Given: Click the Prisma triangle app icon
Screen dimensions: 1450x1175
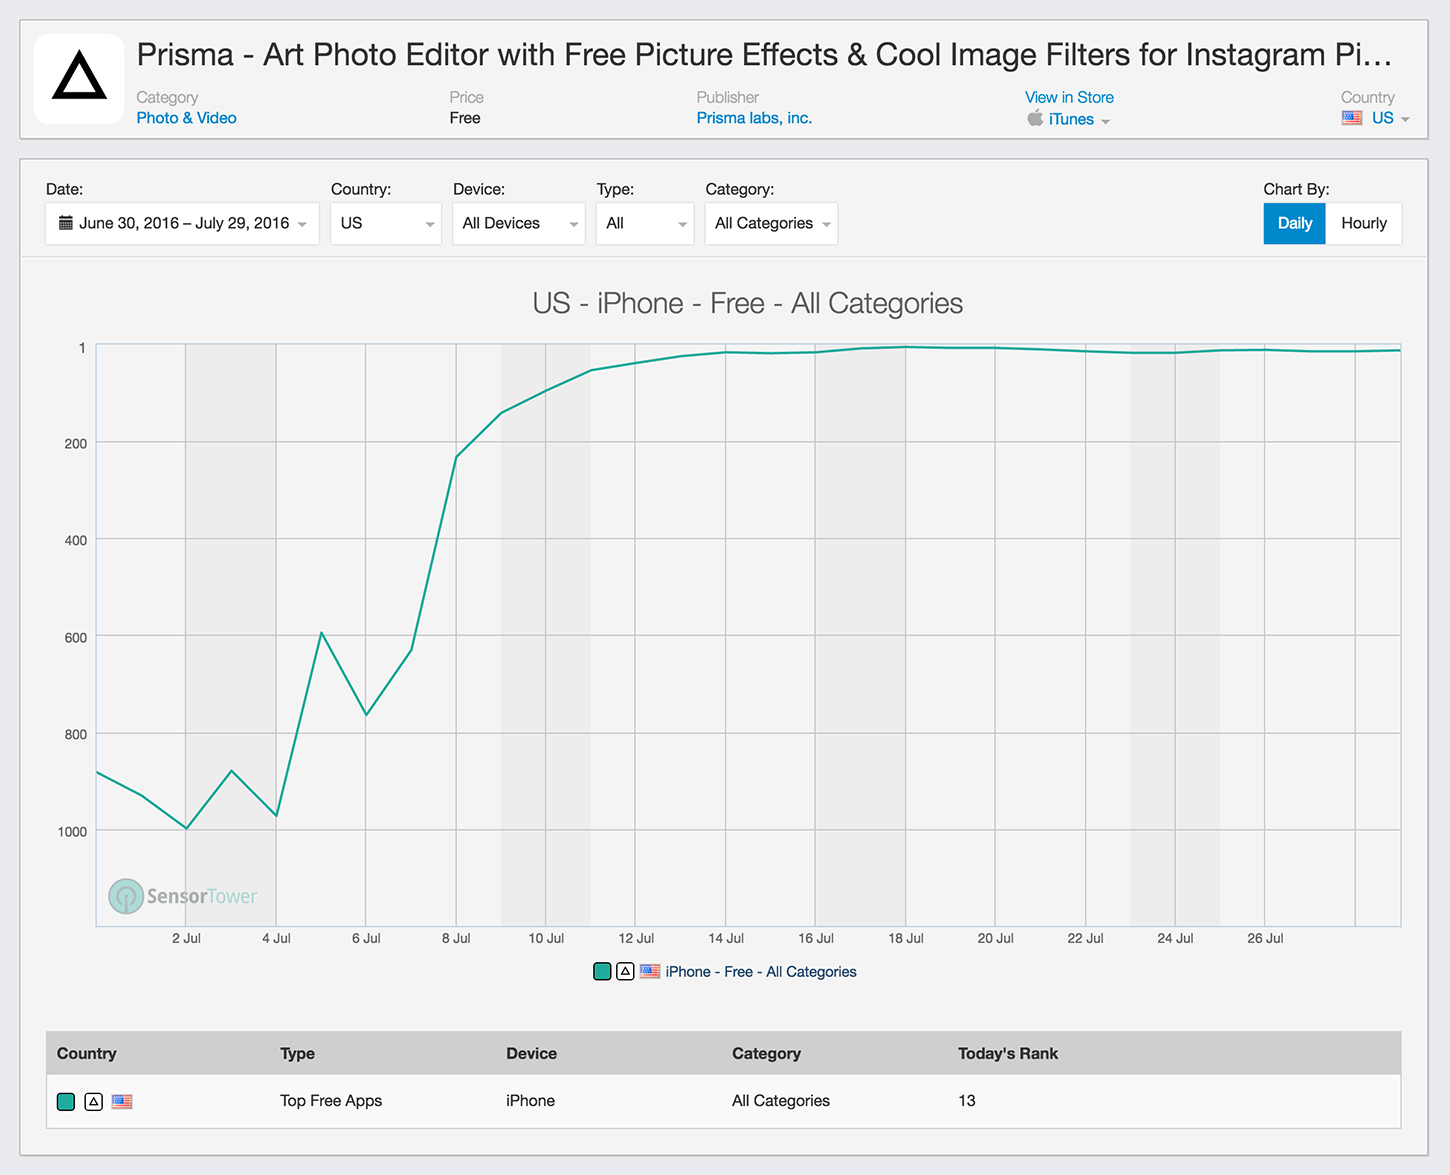Looking at the screenshot, I should click(79, 79).
